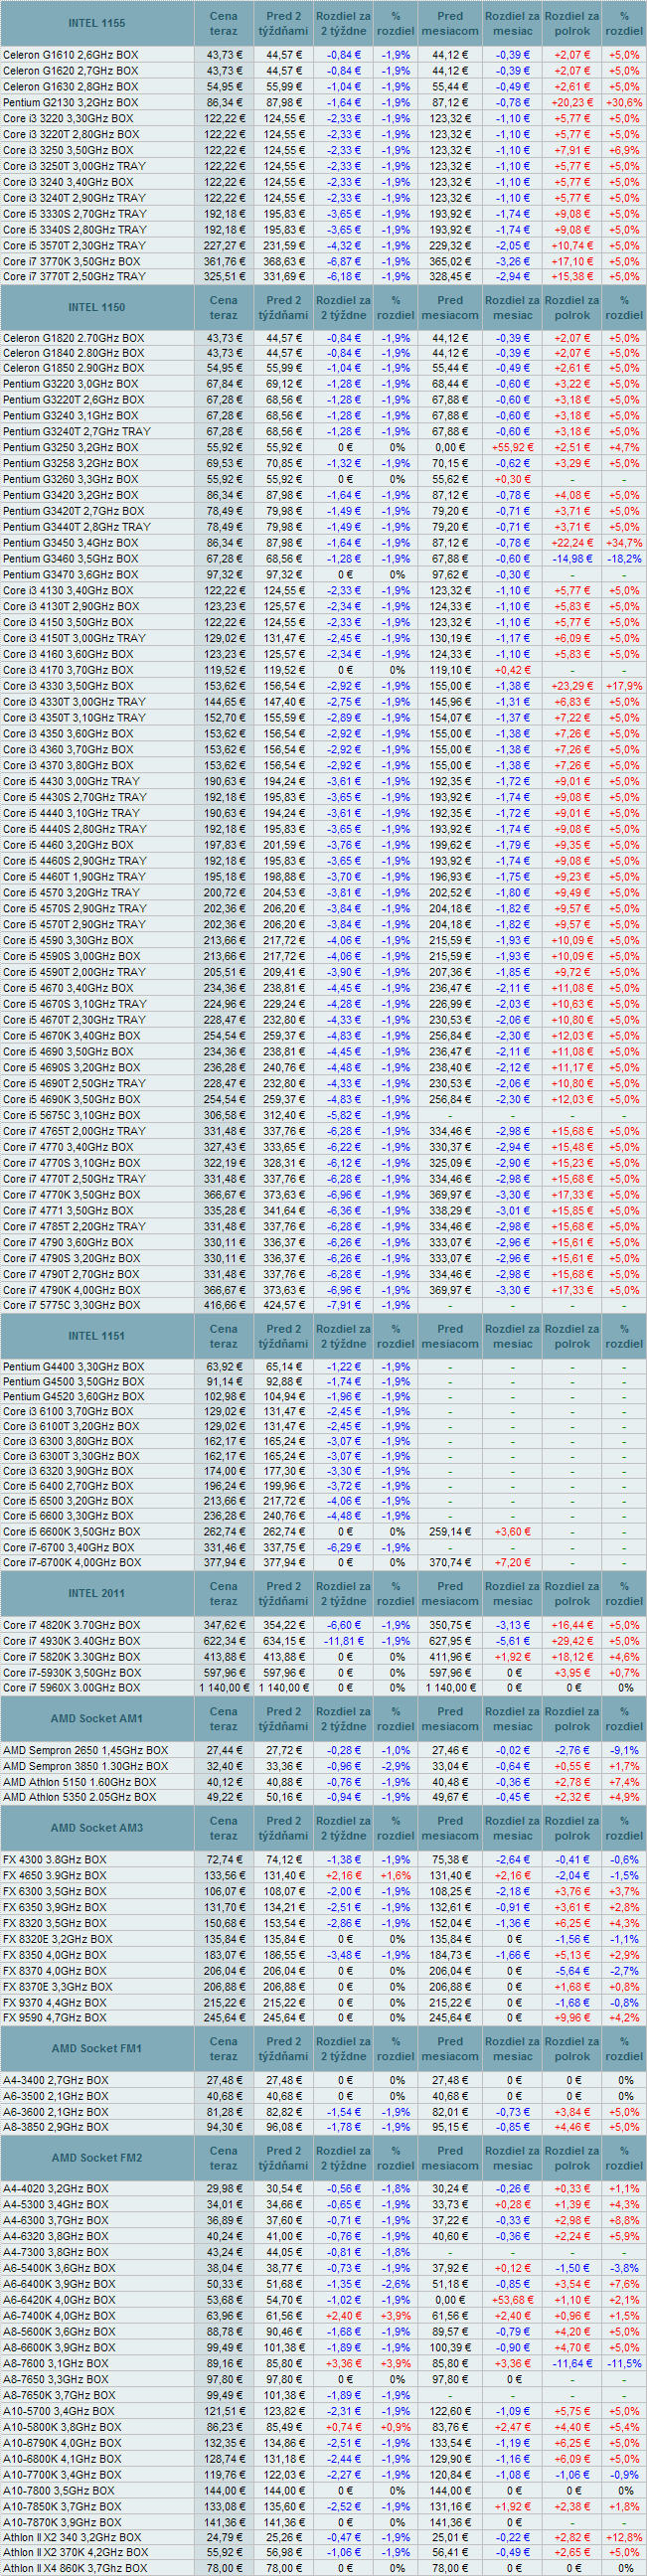Select row 'Pentium G3460 3,5GHz BOX'

(x=323, y=559)
